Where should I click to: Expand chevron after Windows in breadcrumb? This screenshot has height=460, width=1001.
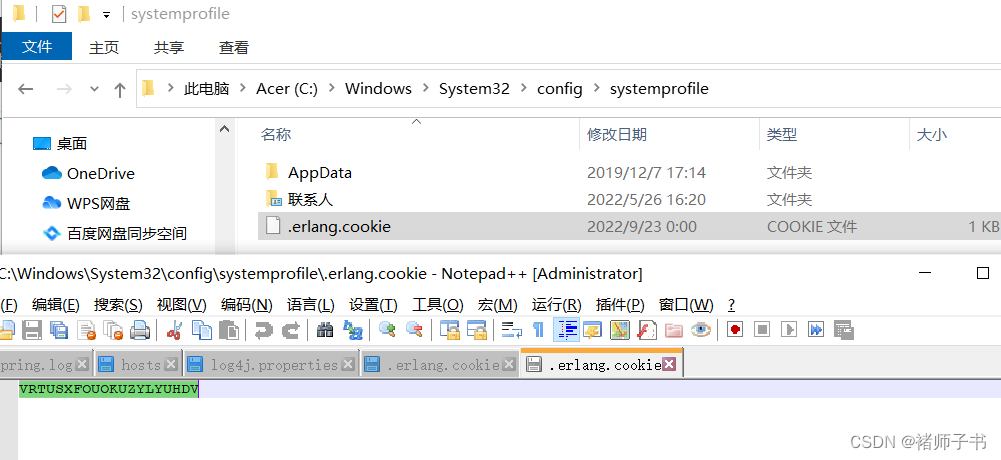tap(425, 89)
